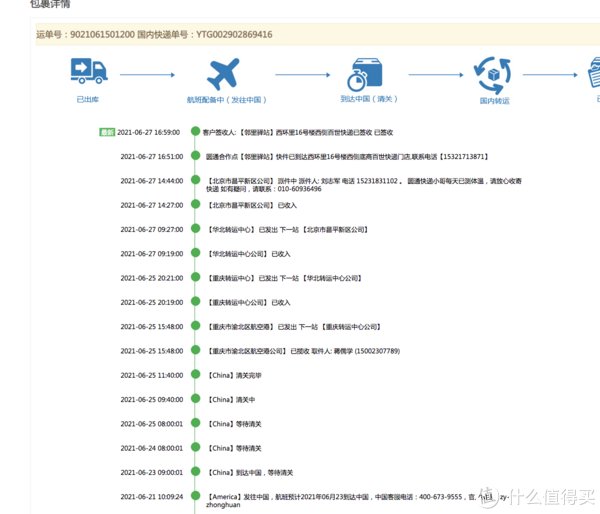Click the 已出库 stage label

(88, 100)
